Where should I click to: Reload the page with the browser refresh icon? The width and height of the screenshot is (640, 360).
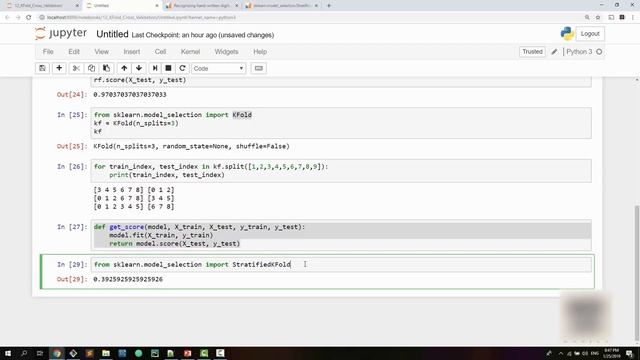pos(29,18)
